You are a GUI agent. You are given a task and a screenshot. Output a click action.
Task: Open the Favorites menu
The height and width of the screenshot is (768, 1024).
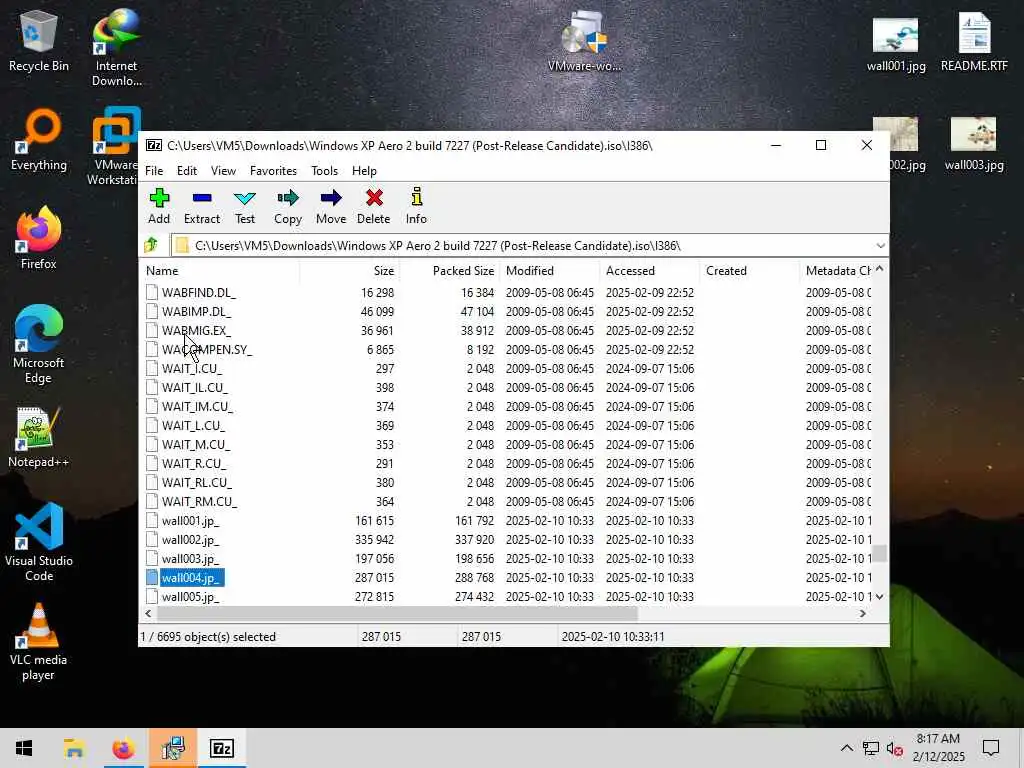coord(273,171)
